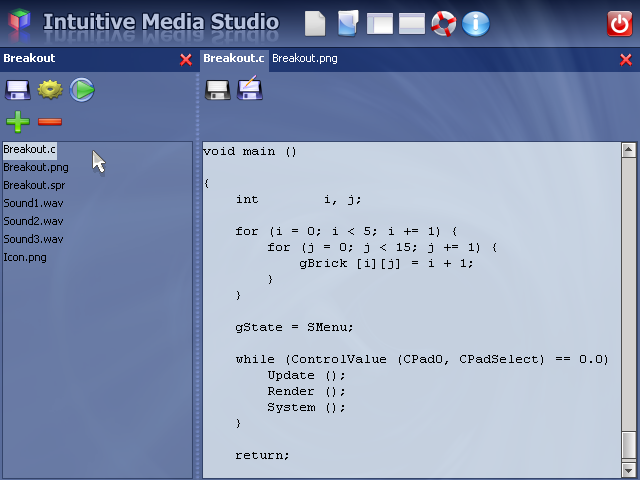Image resolution: width=640 pixels, height=480 pixels.
Task: Add a file with green plus icon
Action: point(18,122)
